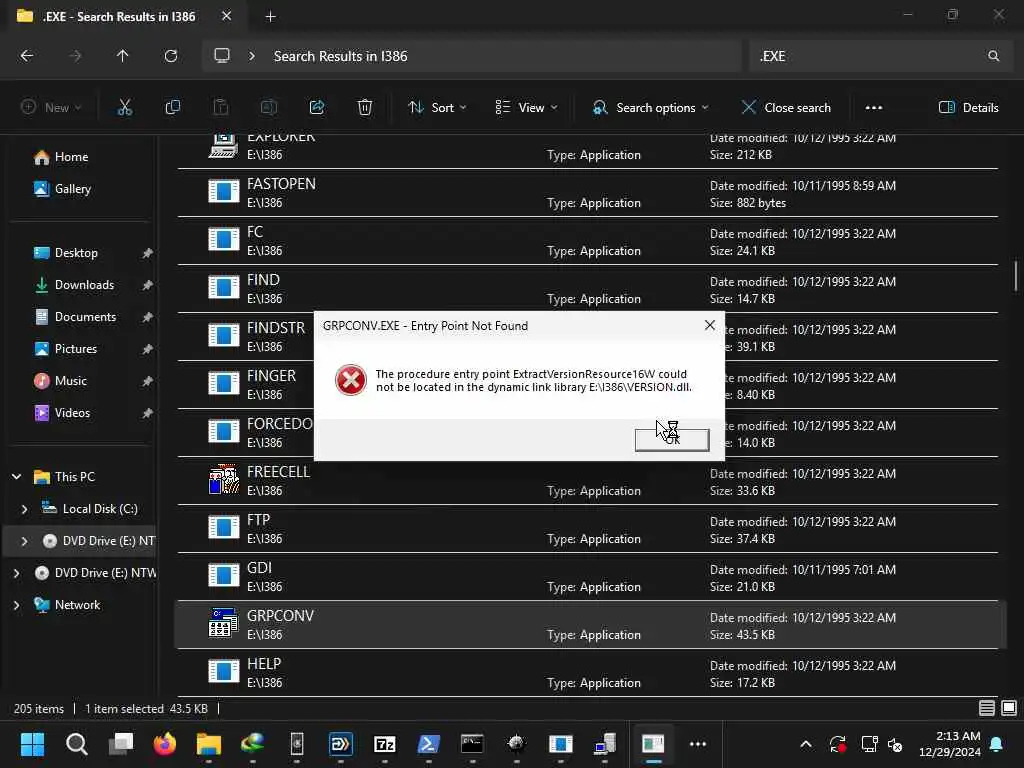Open PowerShell from the taskbar
This screenshot has height=768, width=1024.
(428, 744)
